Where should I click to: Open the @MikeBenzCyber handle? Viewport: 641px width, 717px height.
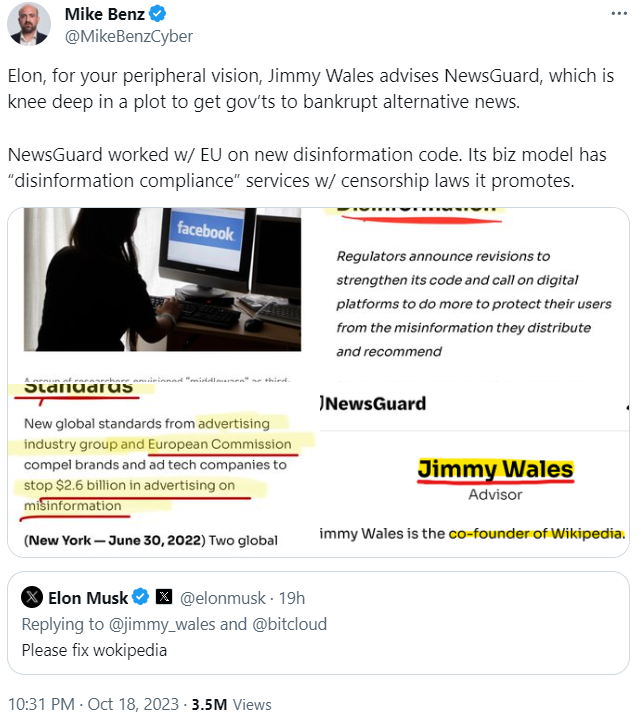tap(129, 37)
